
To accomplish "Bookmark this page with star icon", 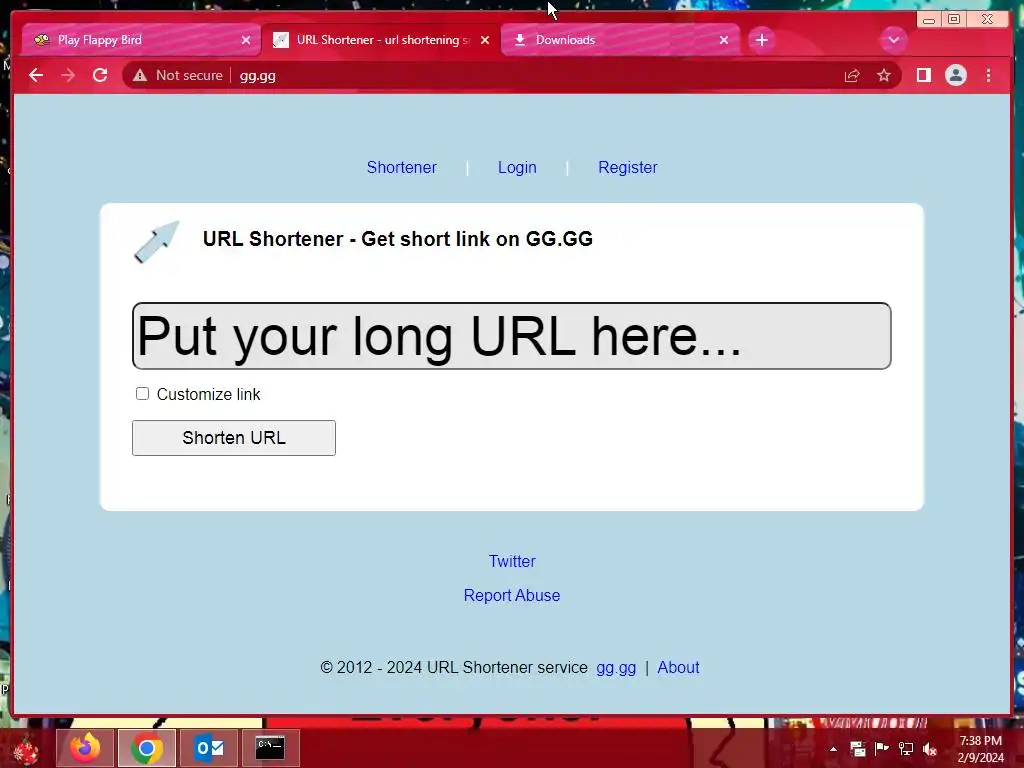I will click(884, 76).
